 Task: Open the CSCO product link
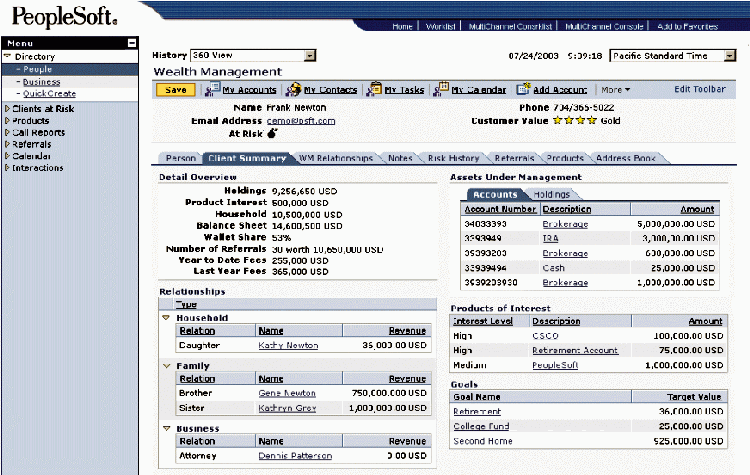tap(545, 336)
